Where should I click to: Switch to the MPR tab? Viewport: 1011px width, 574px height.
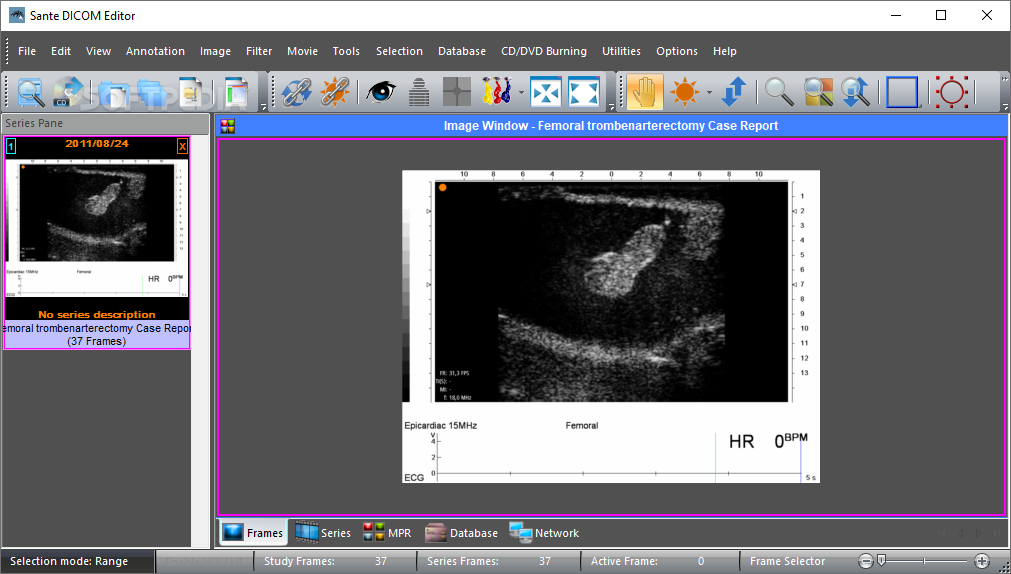(x=386, y=533)
